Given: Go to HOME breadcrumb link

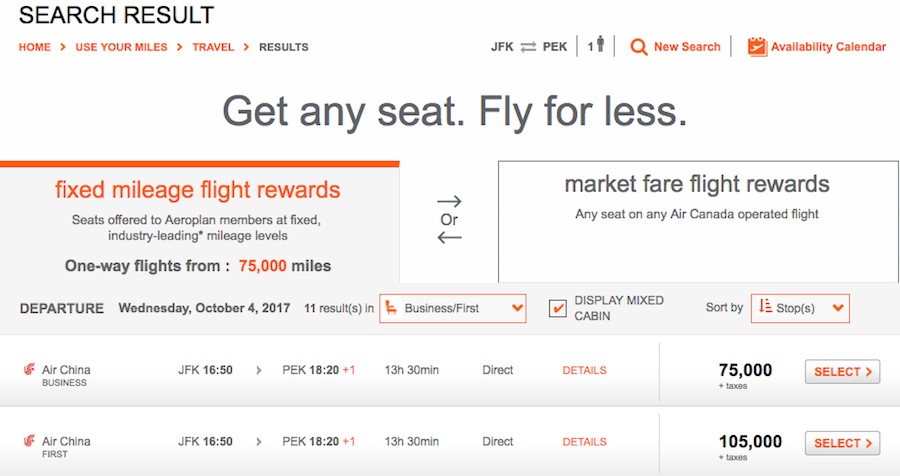Looking at the screenshot, I should 34,47.
